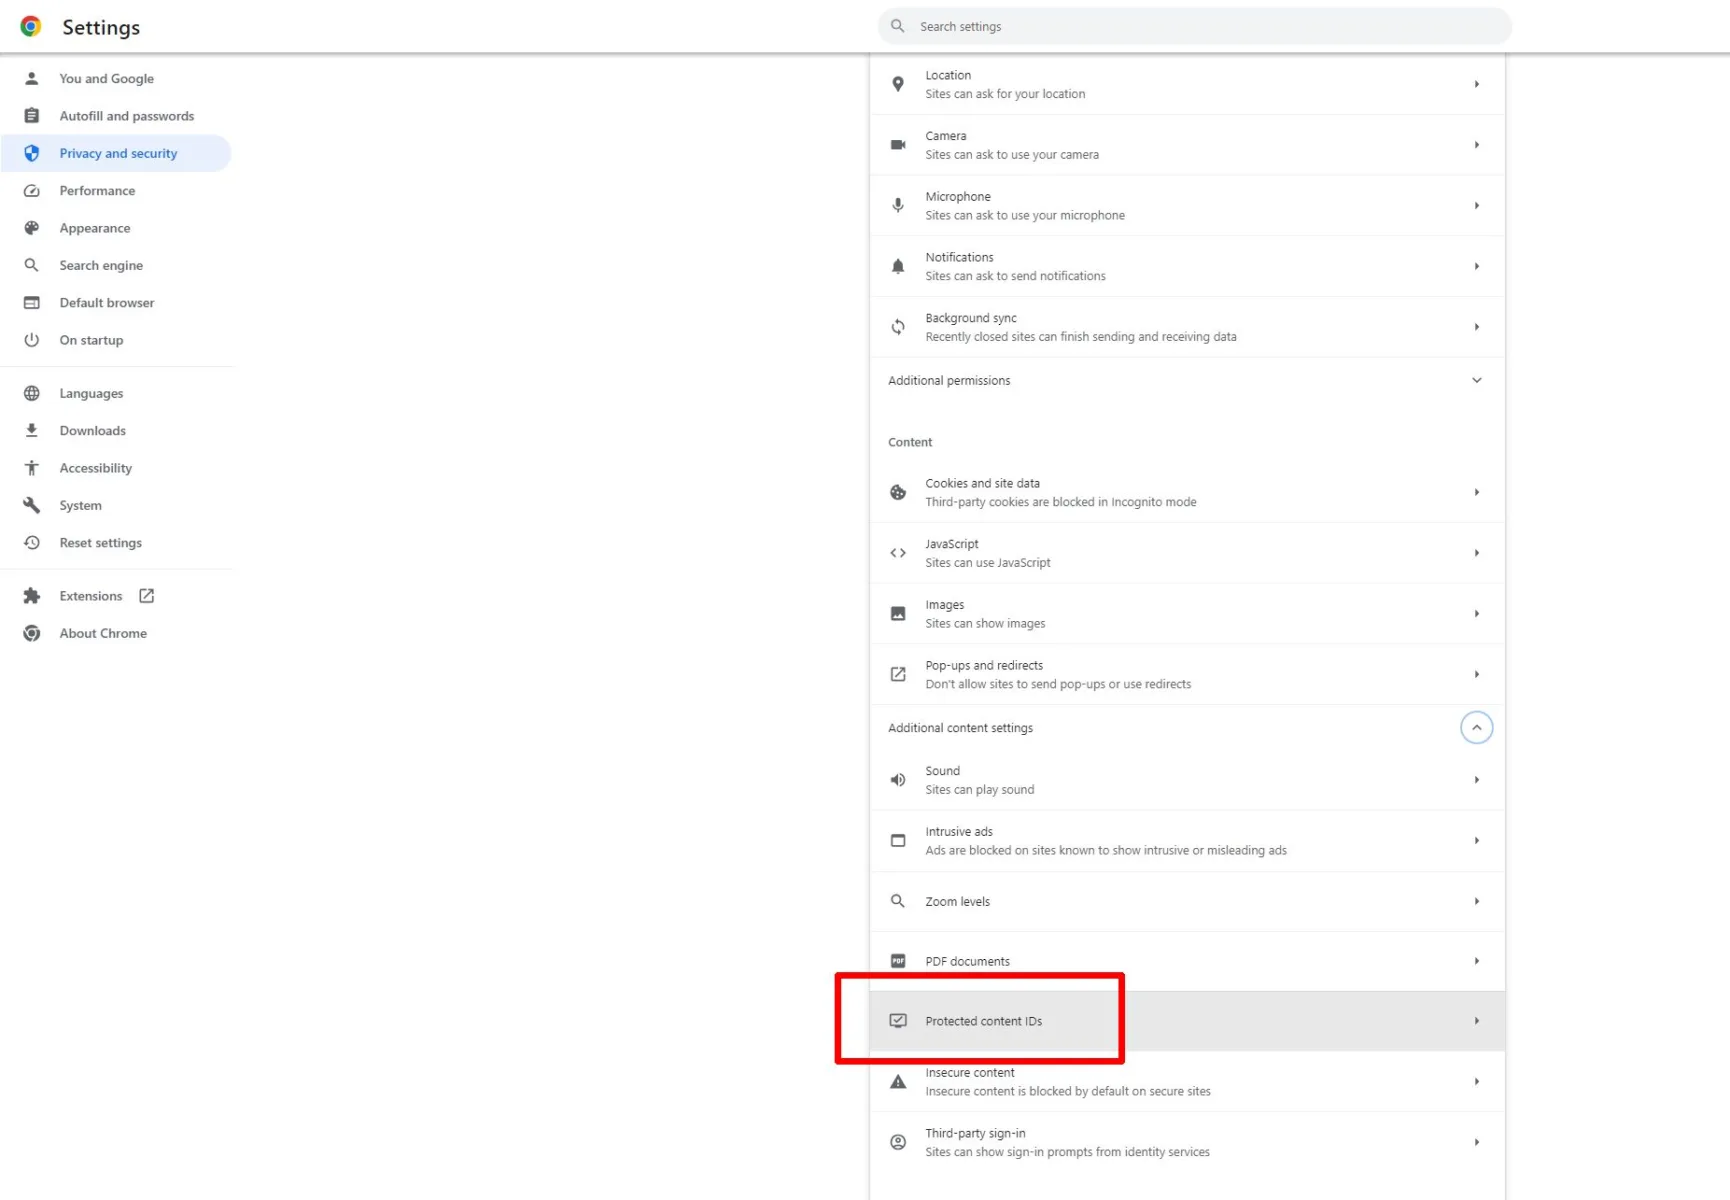
Task: Click the Background sync description text
Action: (x=1080, y=337)
